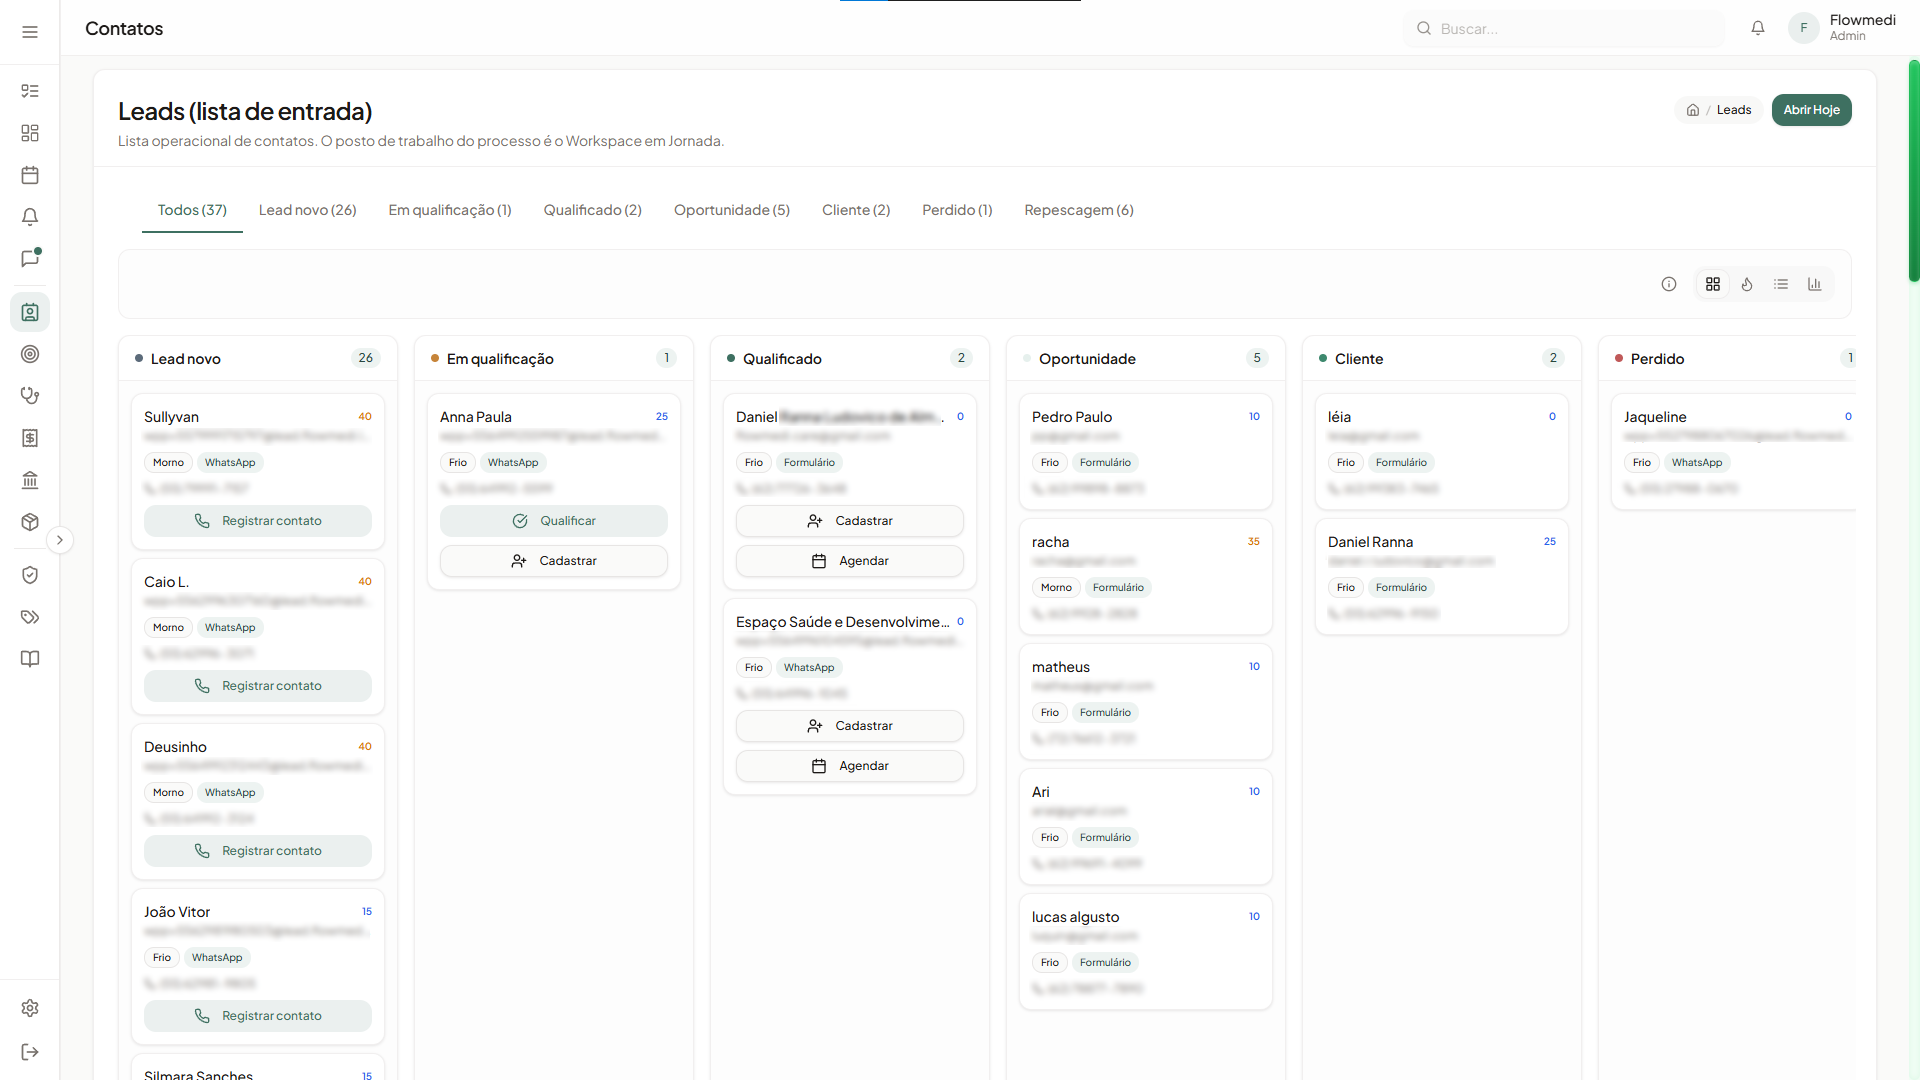Click the page vertical scrollbar
The height and width of the screenshot is (1080, 1920).
[x=1914, y=170]
